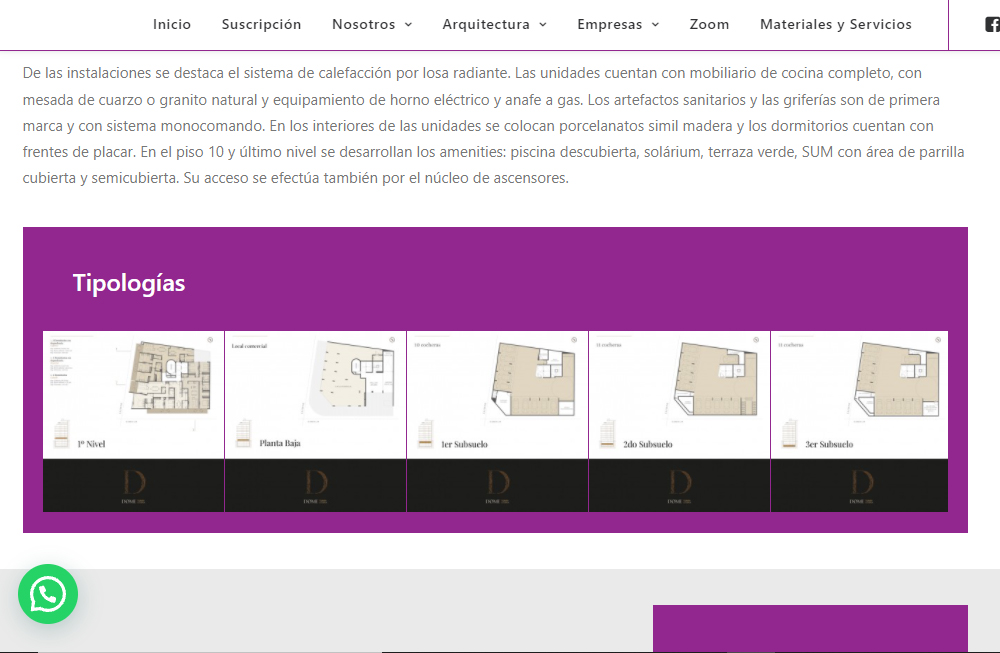Open Materiales y Servicios page

tap(835, 24)
